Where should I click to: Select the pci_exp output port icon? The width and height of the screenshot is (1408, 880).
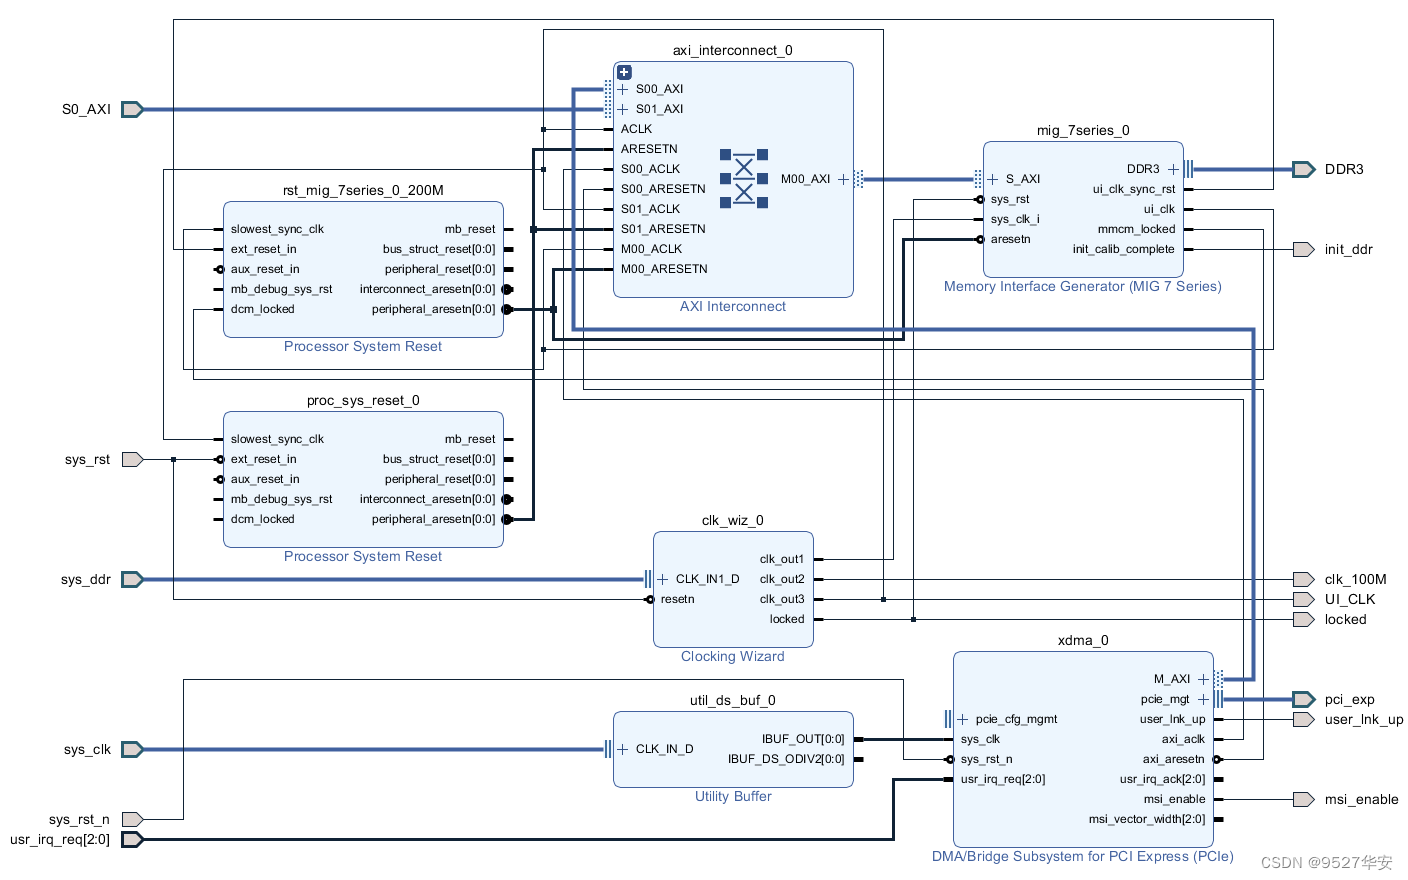coord(1303,699)
